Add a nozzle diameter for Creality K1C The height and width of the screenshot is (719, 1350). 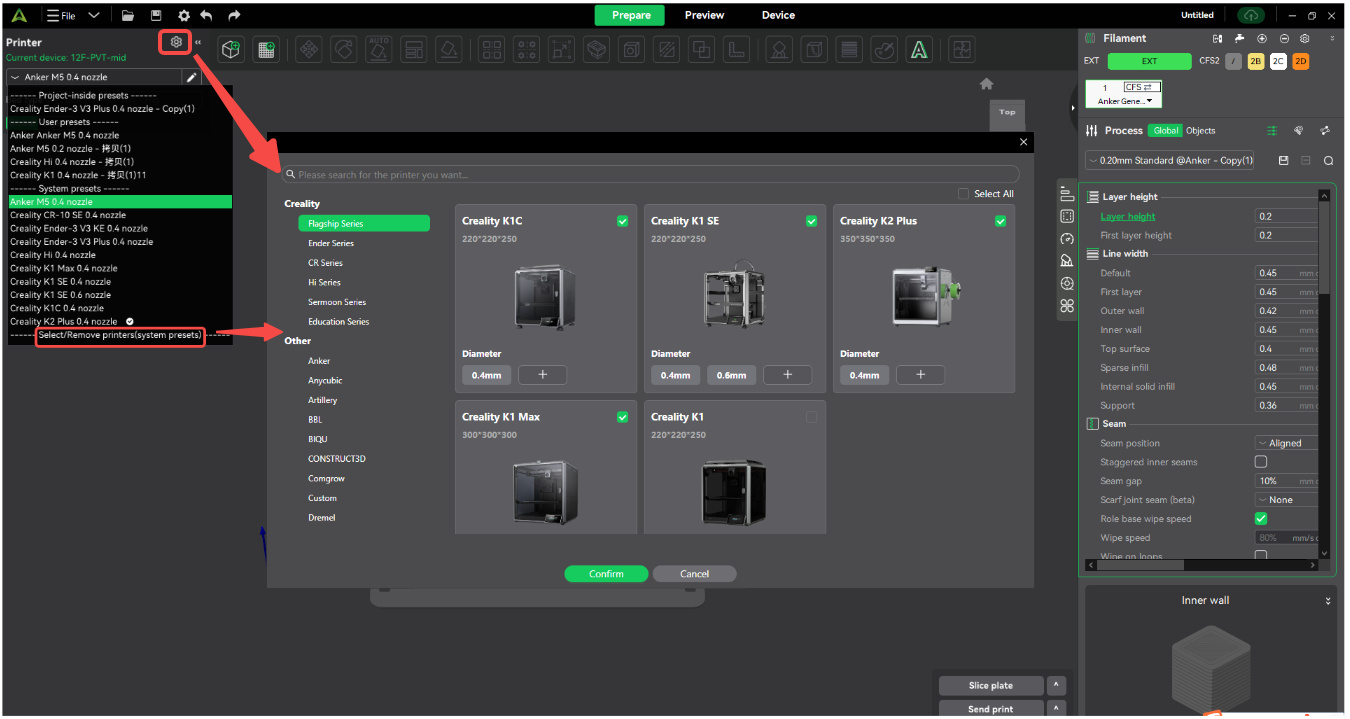tap(543, 375)
